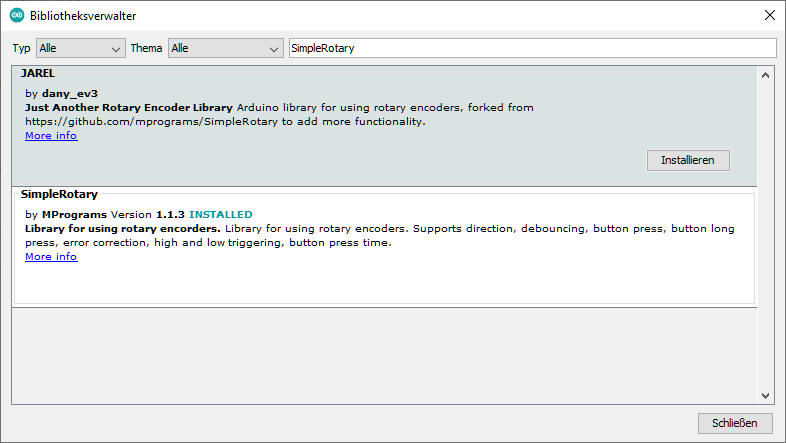The height and width of the screenshot is (443, 786).
Task: Click the INSTALLED status label
Action: click(221, 215)
